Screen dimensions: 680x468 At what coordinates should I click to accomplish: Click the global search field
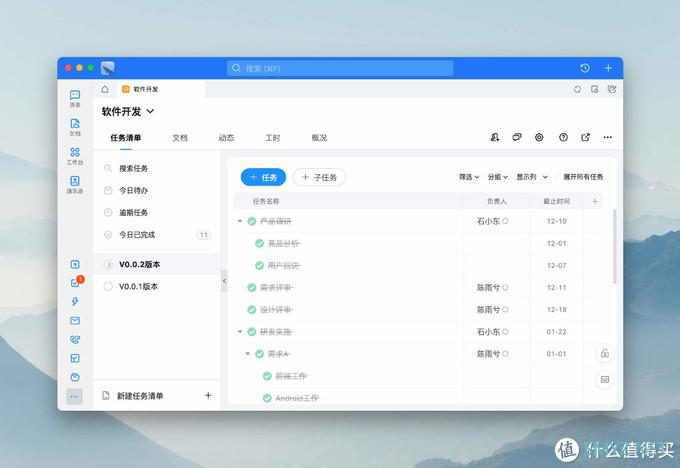pyautogui.click(x=340, y=68)
